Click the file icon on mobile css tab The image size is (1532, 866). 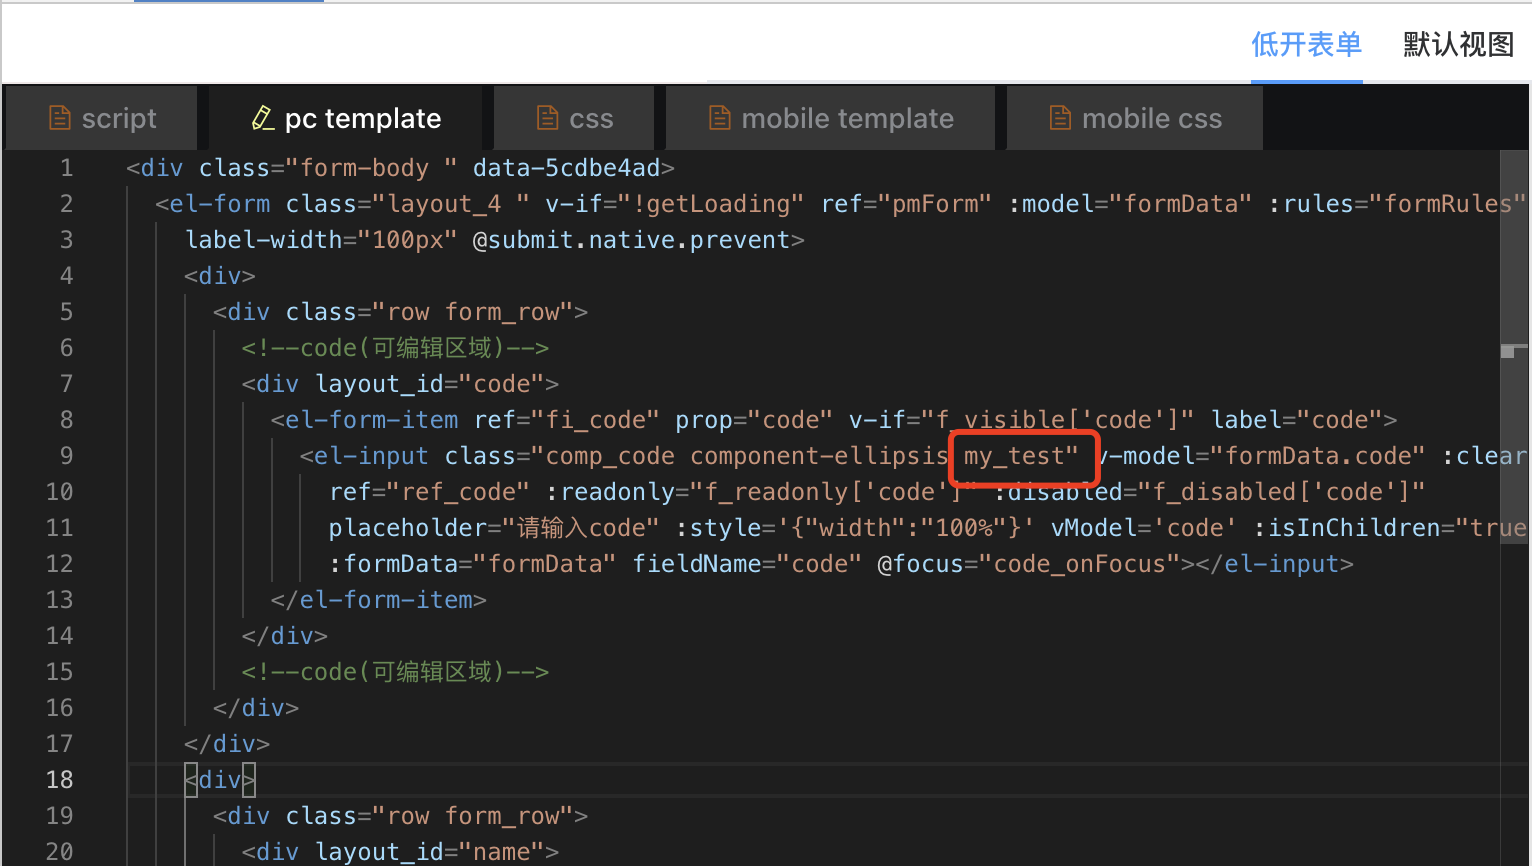(x=1060, y=118)
